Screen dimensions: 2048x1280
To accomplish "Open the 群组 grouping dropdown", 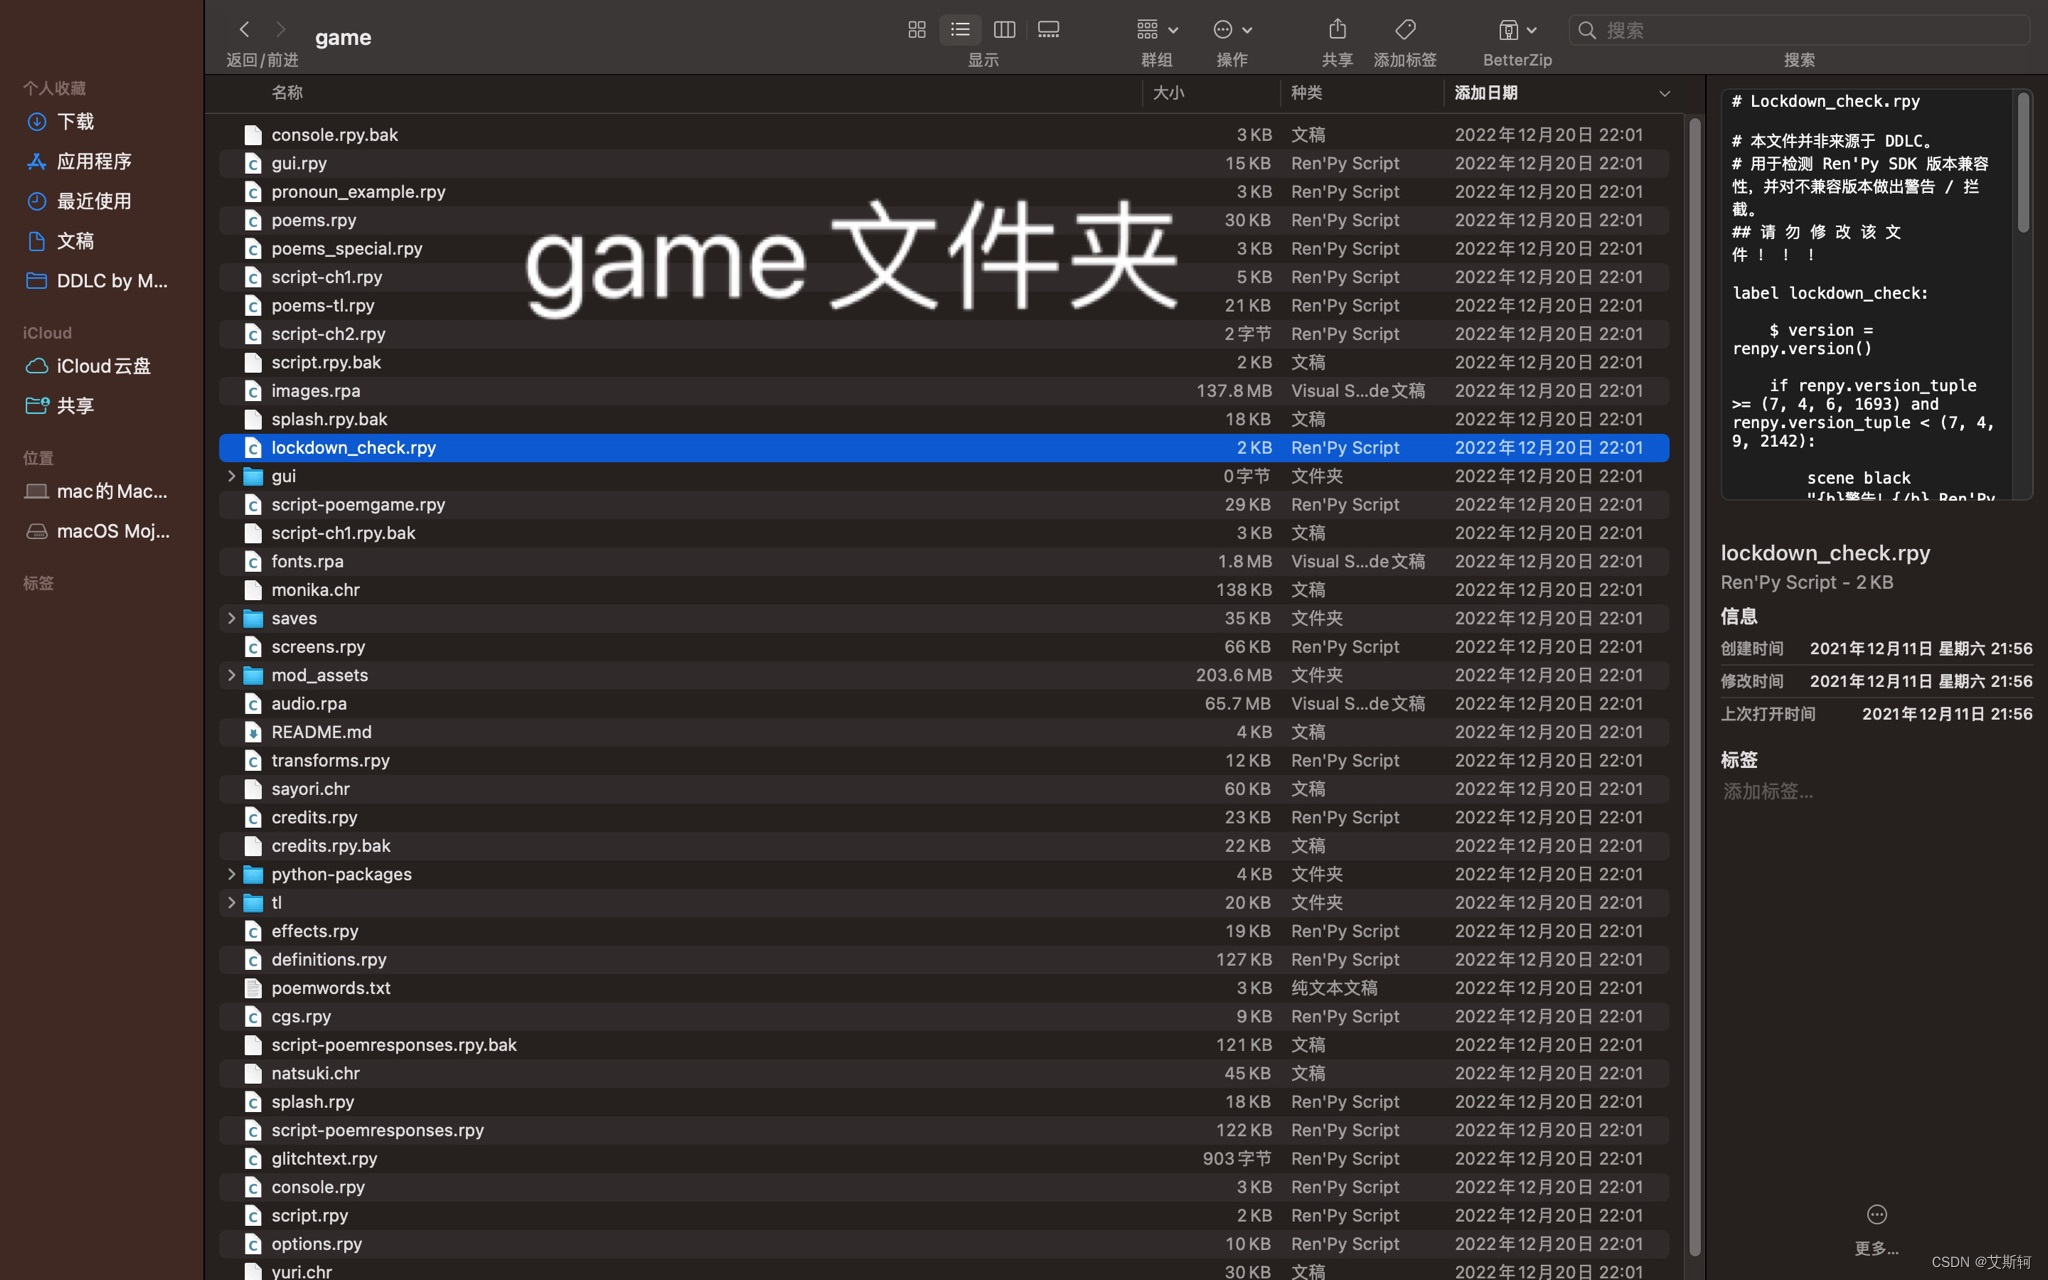I will click(1154, 29).
